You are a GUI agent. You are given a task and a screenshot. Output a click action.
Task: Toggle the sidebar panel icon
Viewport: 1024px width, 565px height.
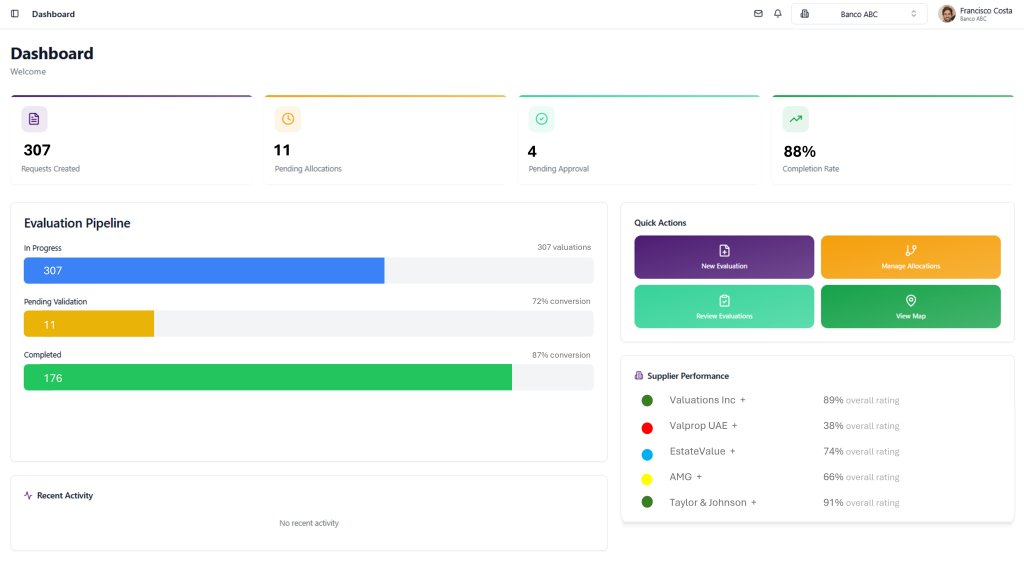(x=14, y=14)
